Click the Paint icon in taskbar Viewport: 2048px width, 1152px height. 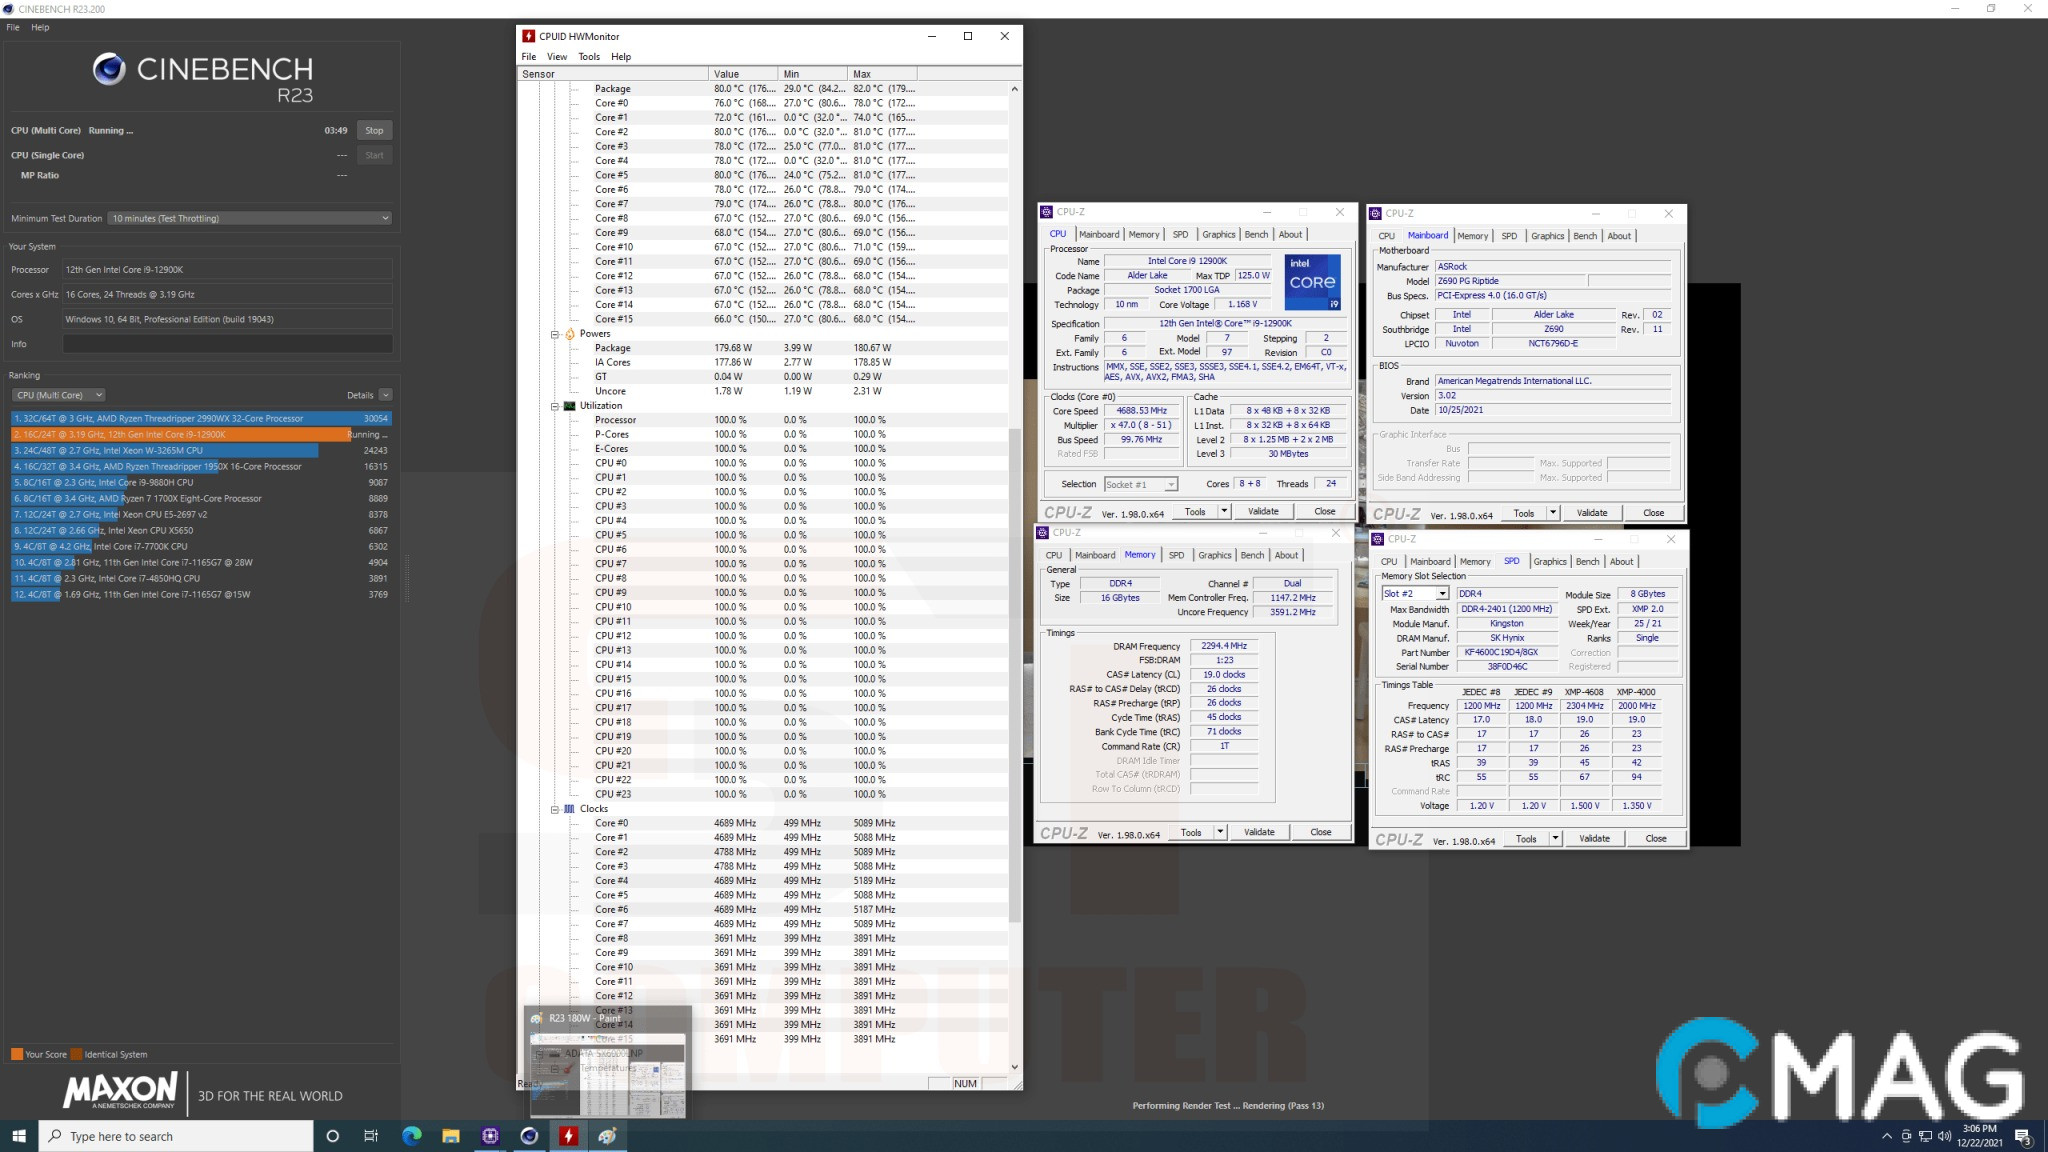(x=607, y=1136)
